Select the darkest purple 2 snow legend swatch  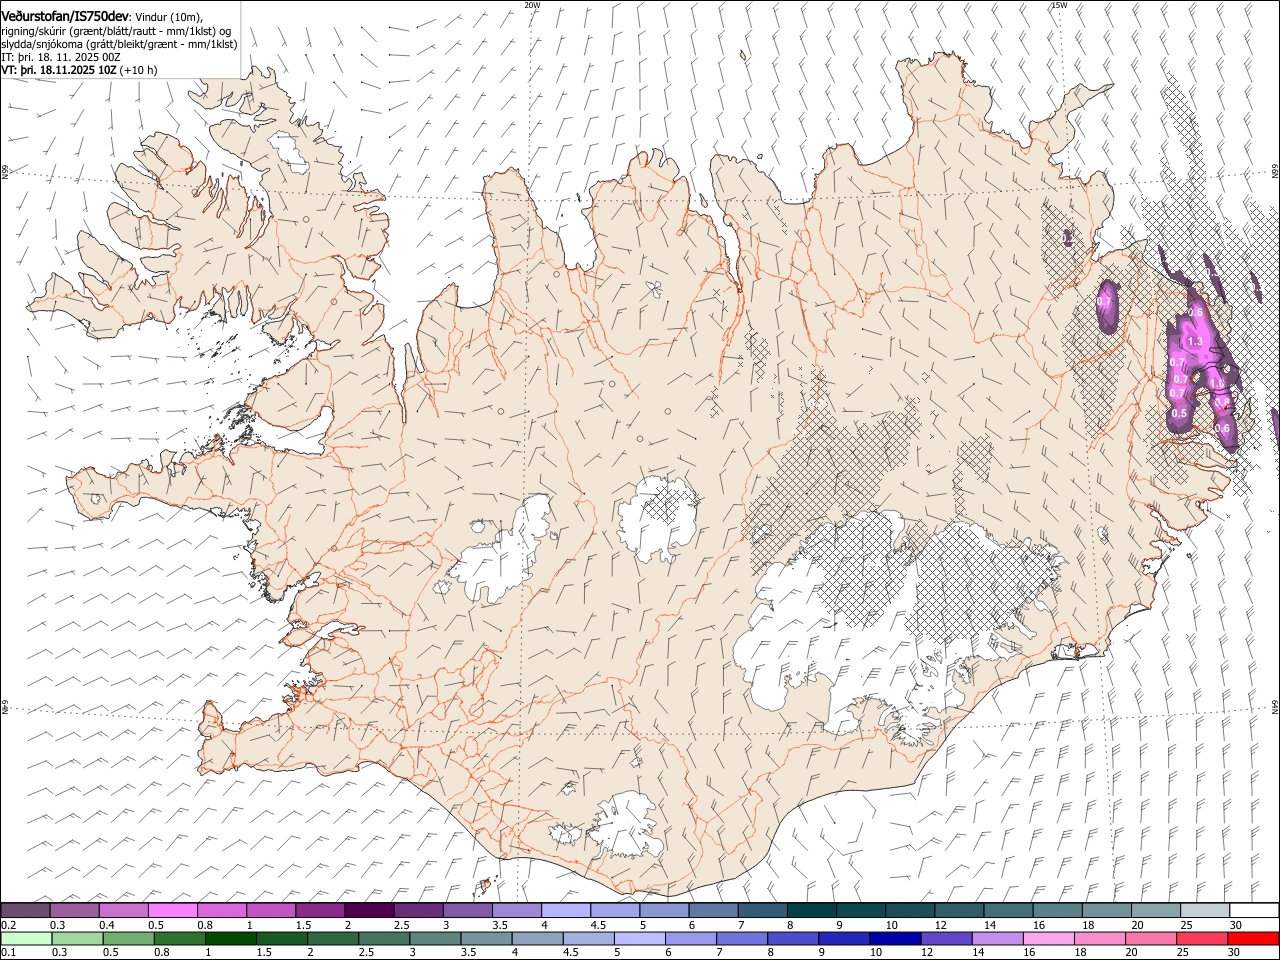(369, 911)
